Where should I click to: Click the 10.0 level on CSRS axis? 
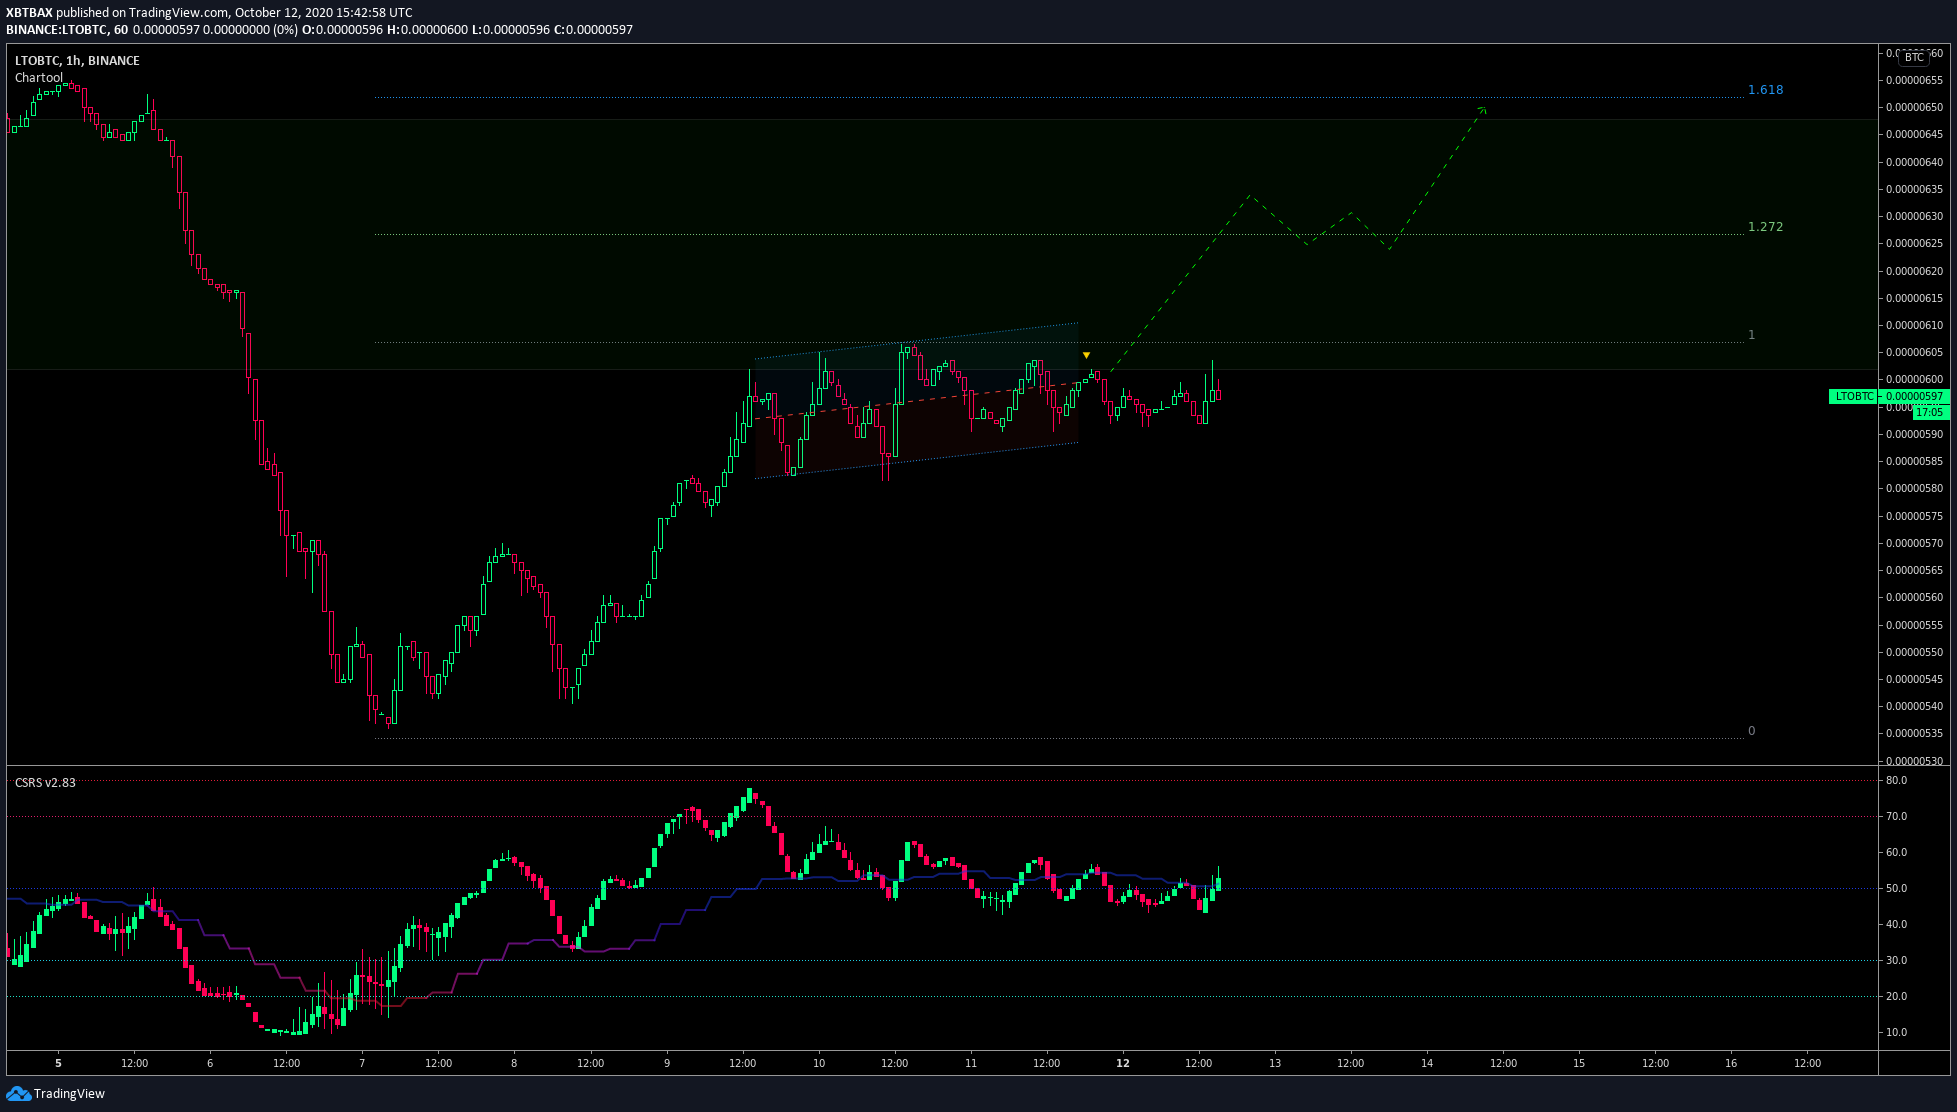pos(1896,1032)
